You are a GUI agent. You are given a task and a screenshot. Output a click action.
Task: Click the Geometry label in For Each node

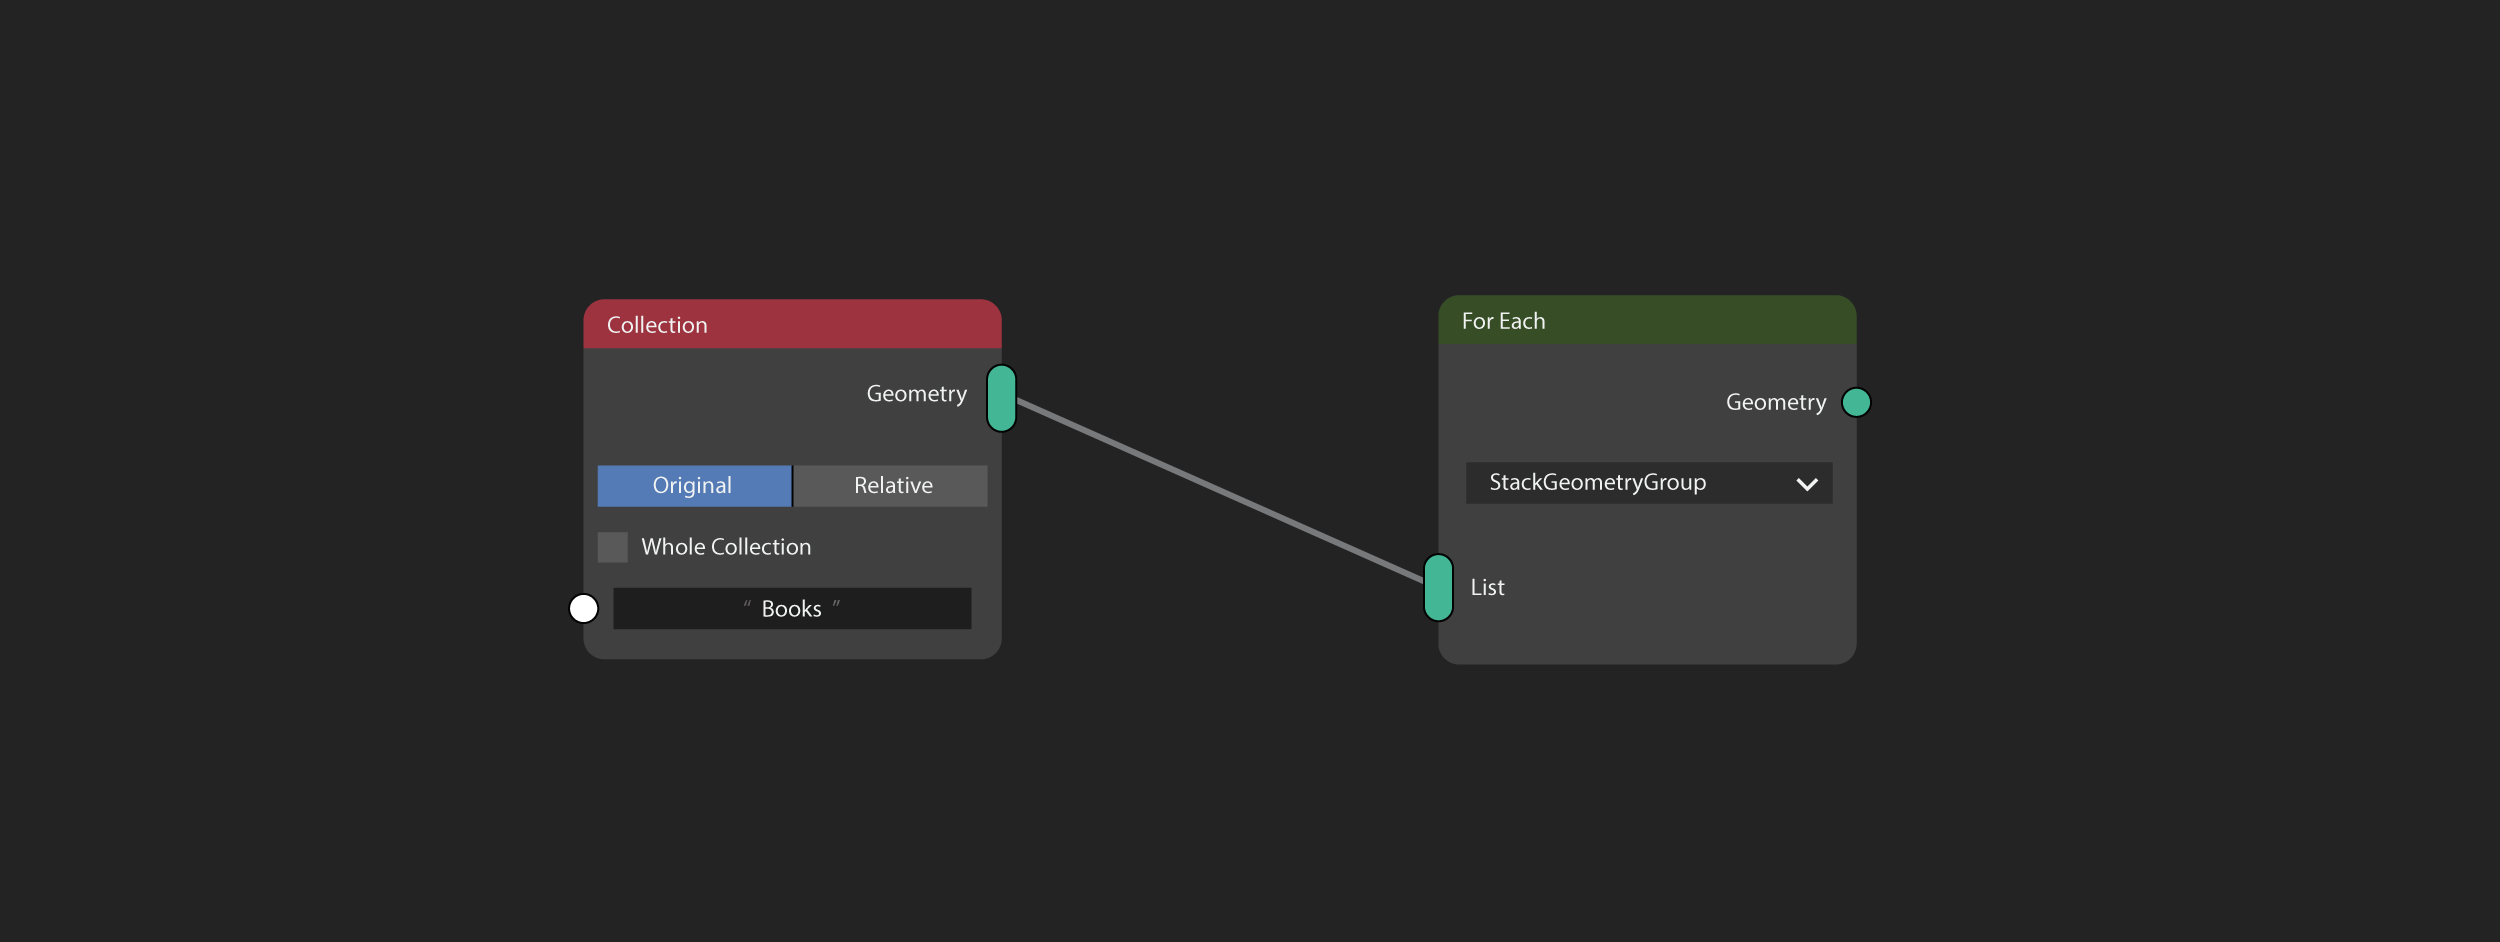(1775, 402)
